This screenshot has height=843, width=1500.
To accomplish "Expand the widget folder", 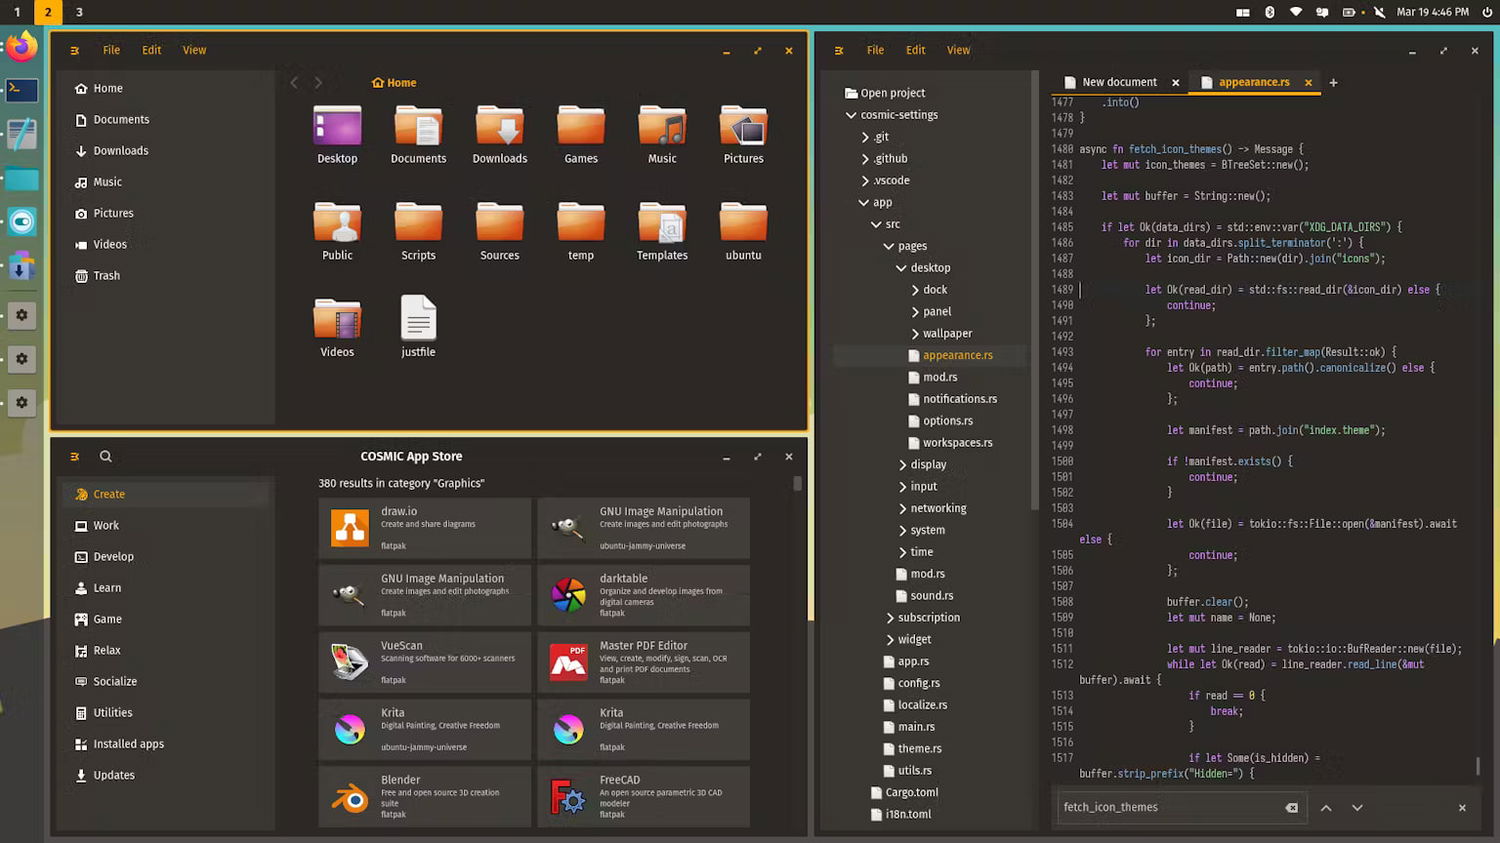I will coord(890,640).
